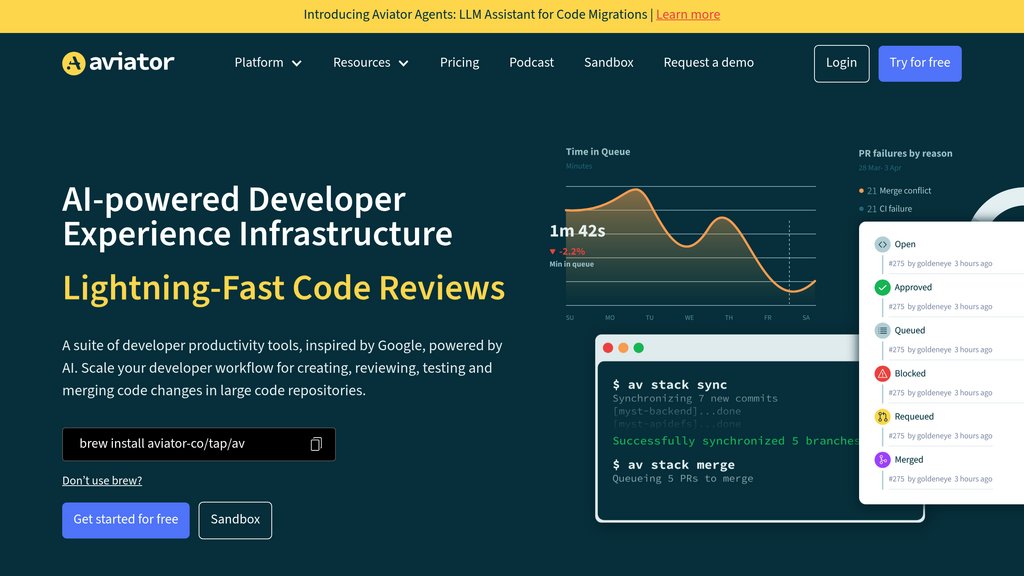Follow the Learn more banner link

(x=688, y=15)
